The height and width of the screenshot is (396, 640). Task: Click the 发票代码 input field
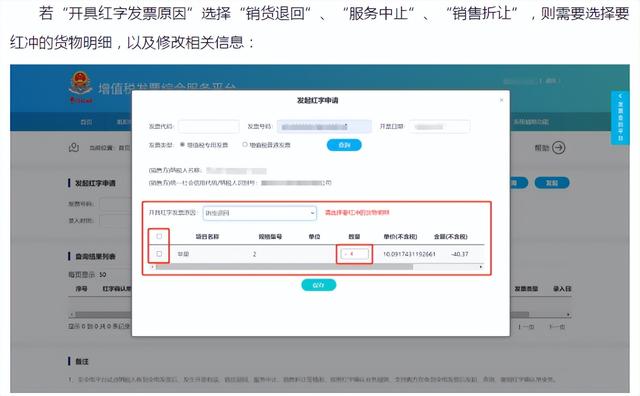[209, 127]
